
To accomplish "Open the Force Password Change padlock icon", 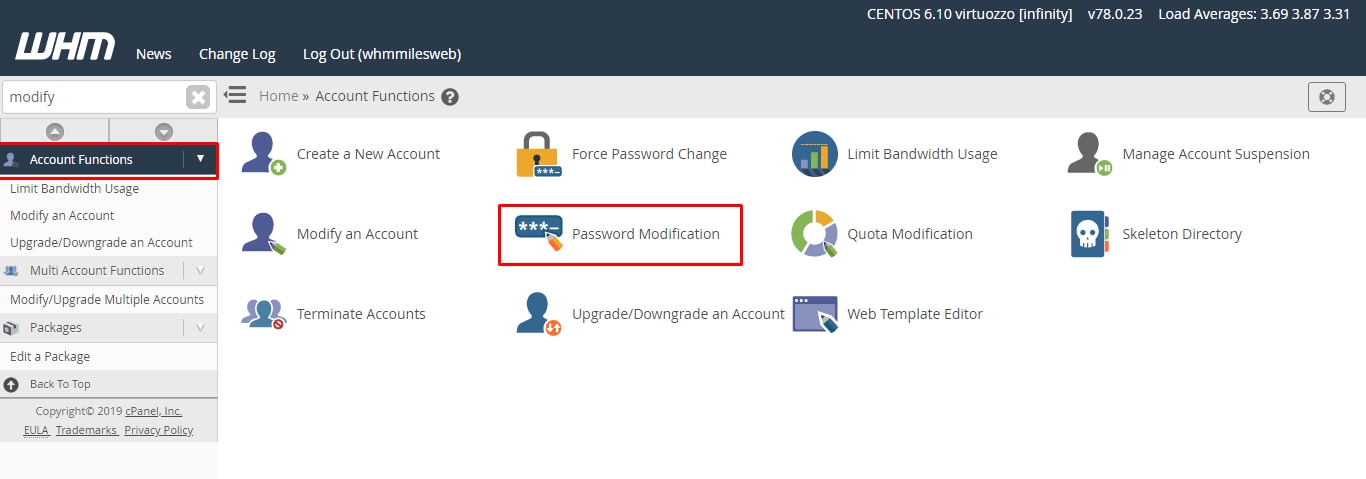I will pyautogui.click(x=539, y=154).
